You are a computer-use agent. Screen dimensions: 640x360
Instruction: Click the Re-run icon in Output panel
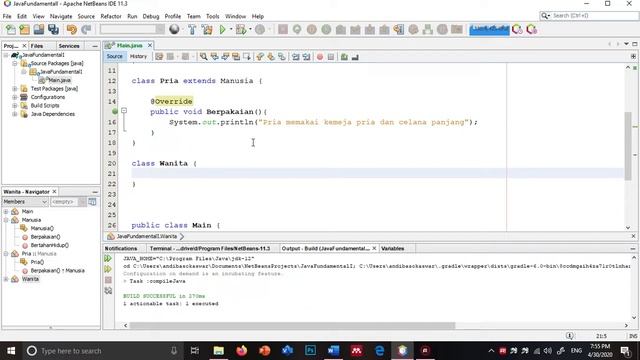tap(108, 258)
